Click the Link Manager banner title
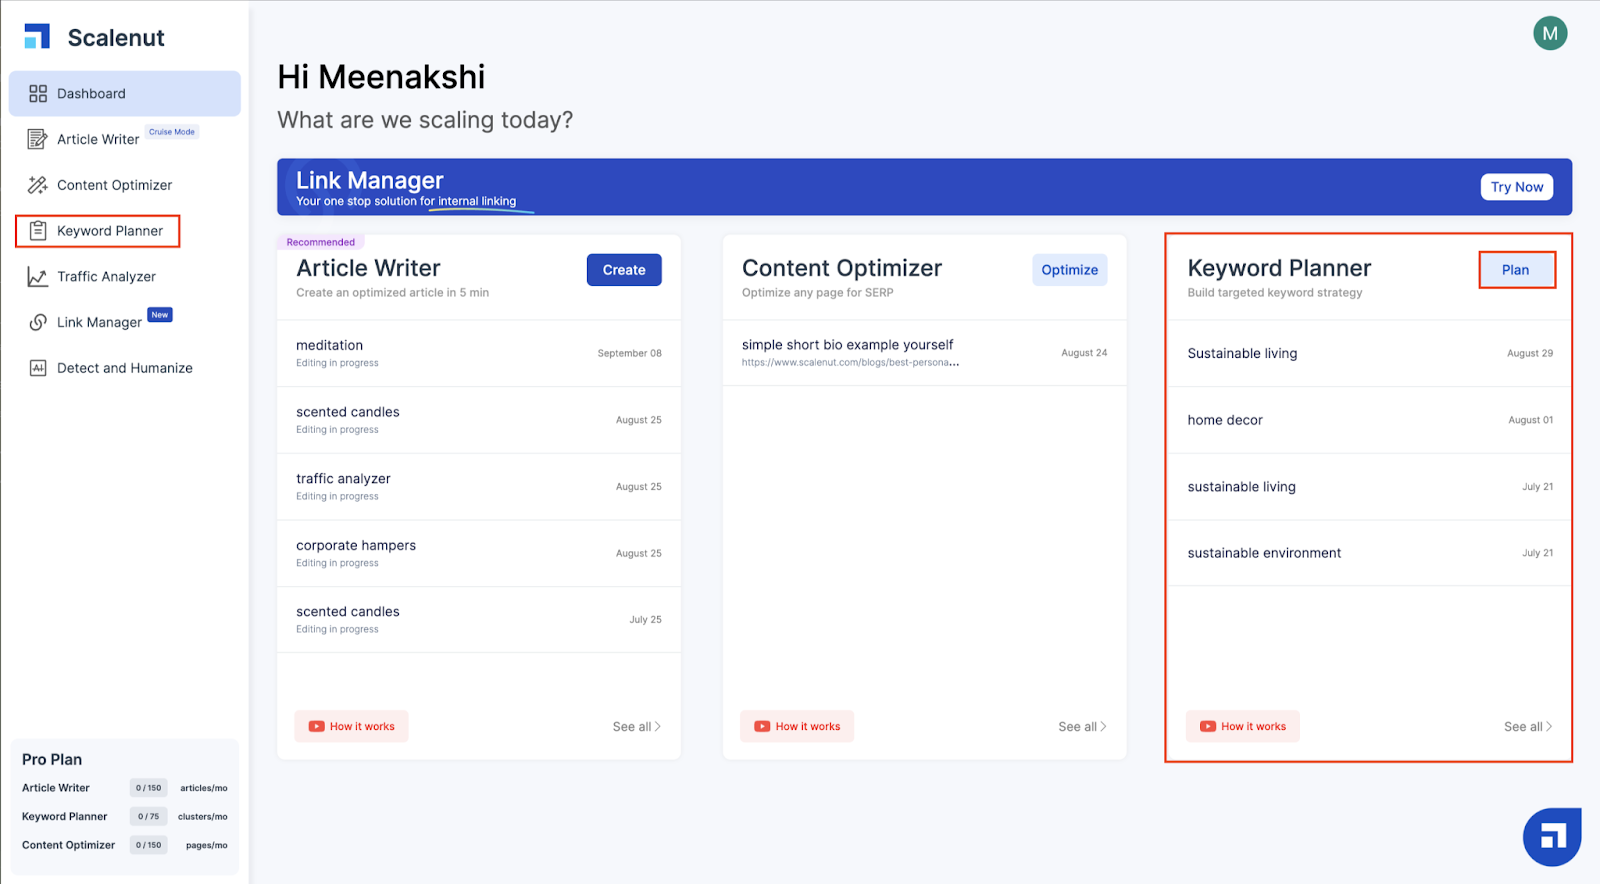Screen dimensions: 1600x884 (370, 180)
